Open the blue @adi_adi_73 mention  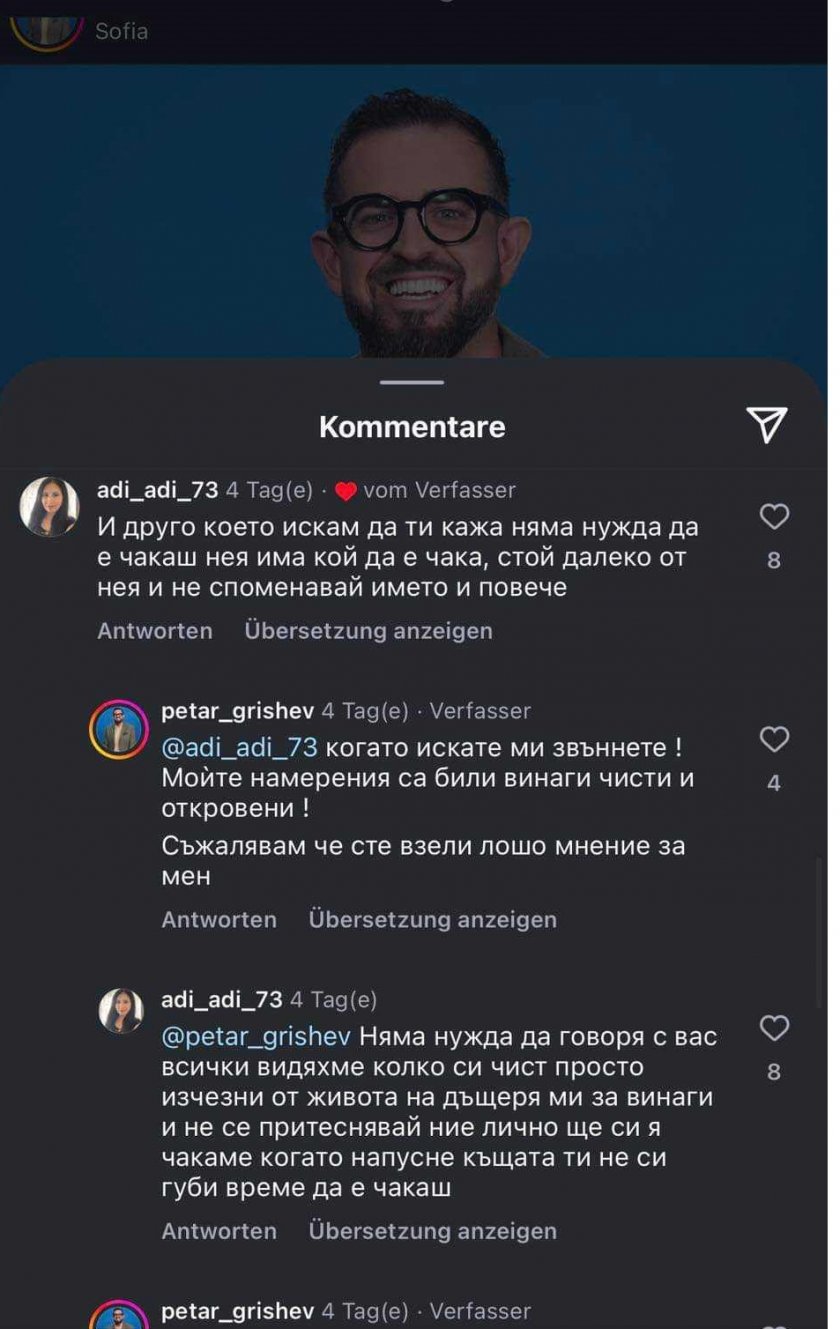pos(239,747)
